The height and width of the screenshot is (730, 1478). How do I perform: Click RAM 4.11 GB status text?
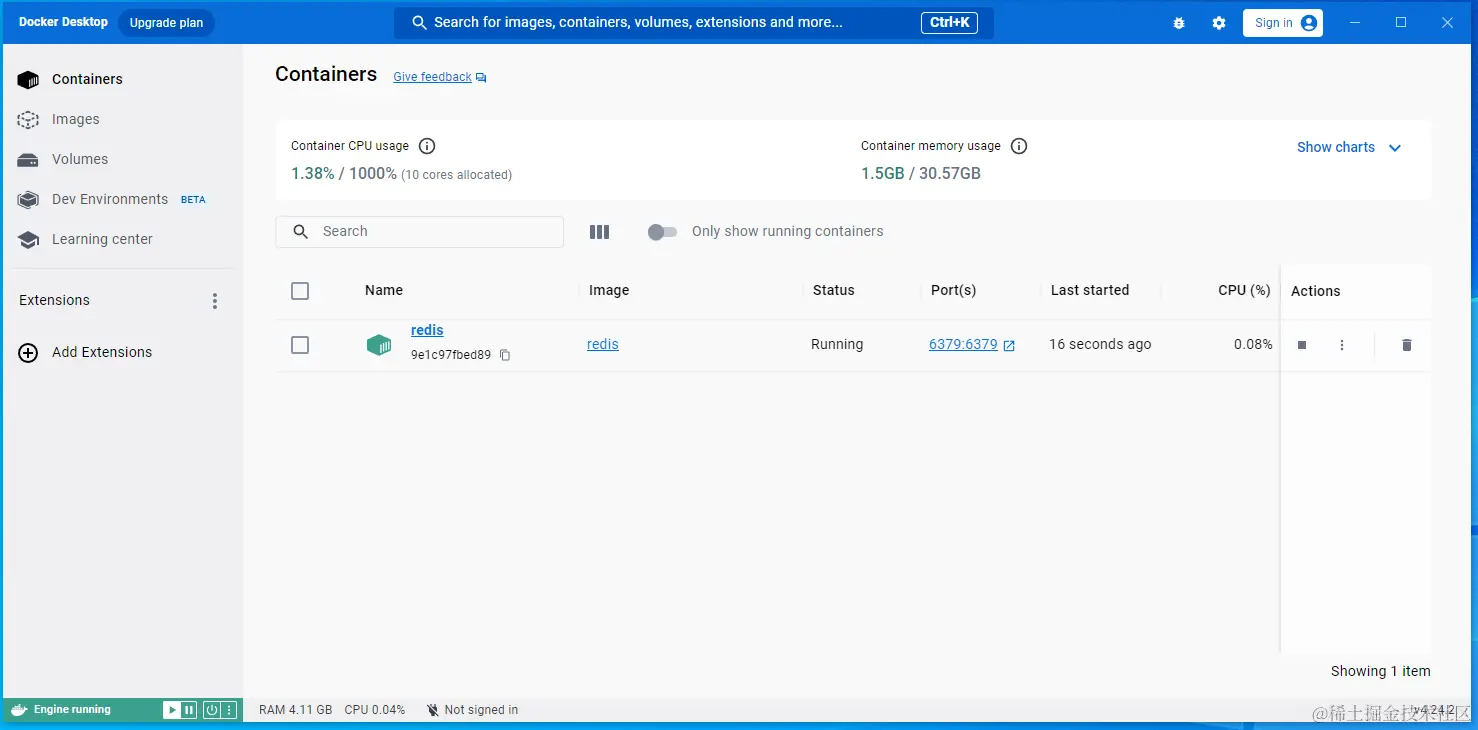(x=295, y=710)
